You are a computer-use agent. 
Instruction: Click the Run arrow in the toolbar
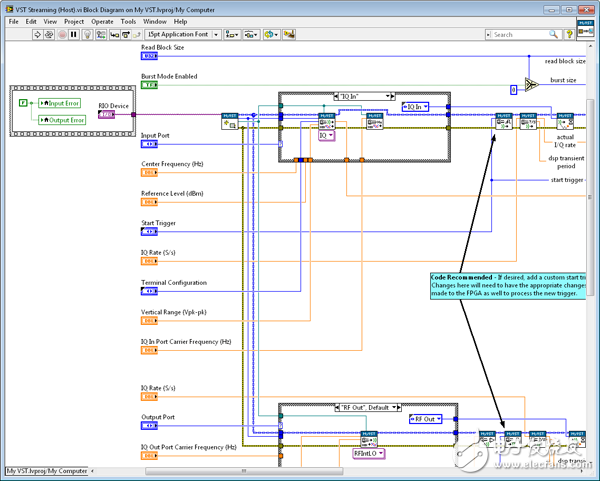click(39, 34)
